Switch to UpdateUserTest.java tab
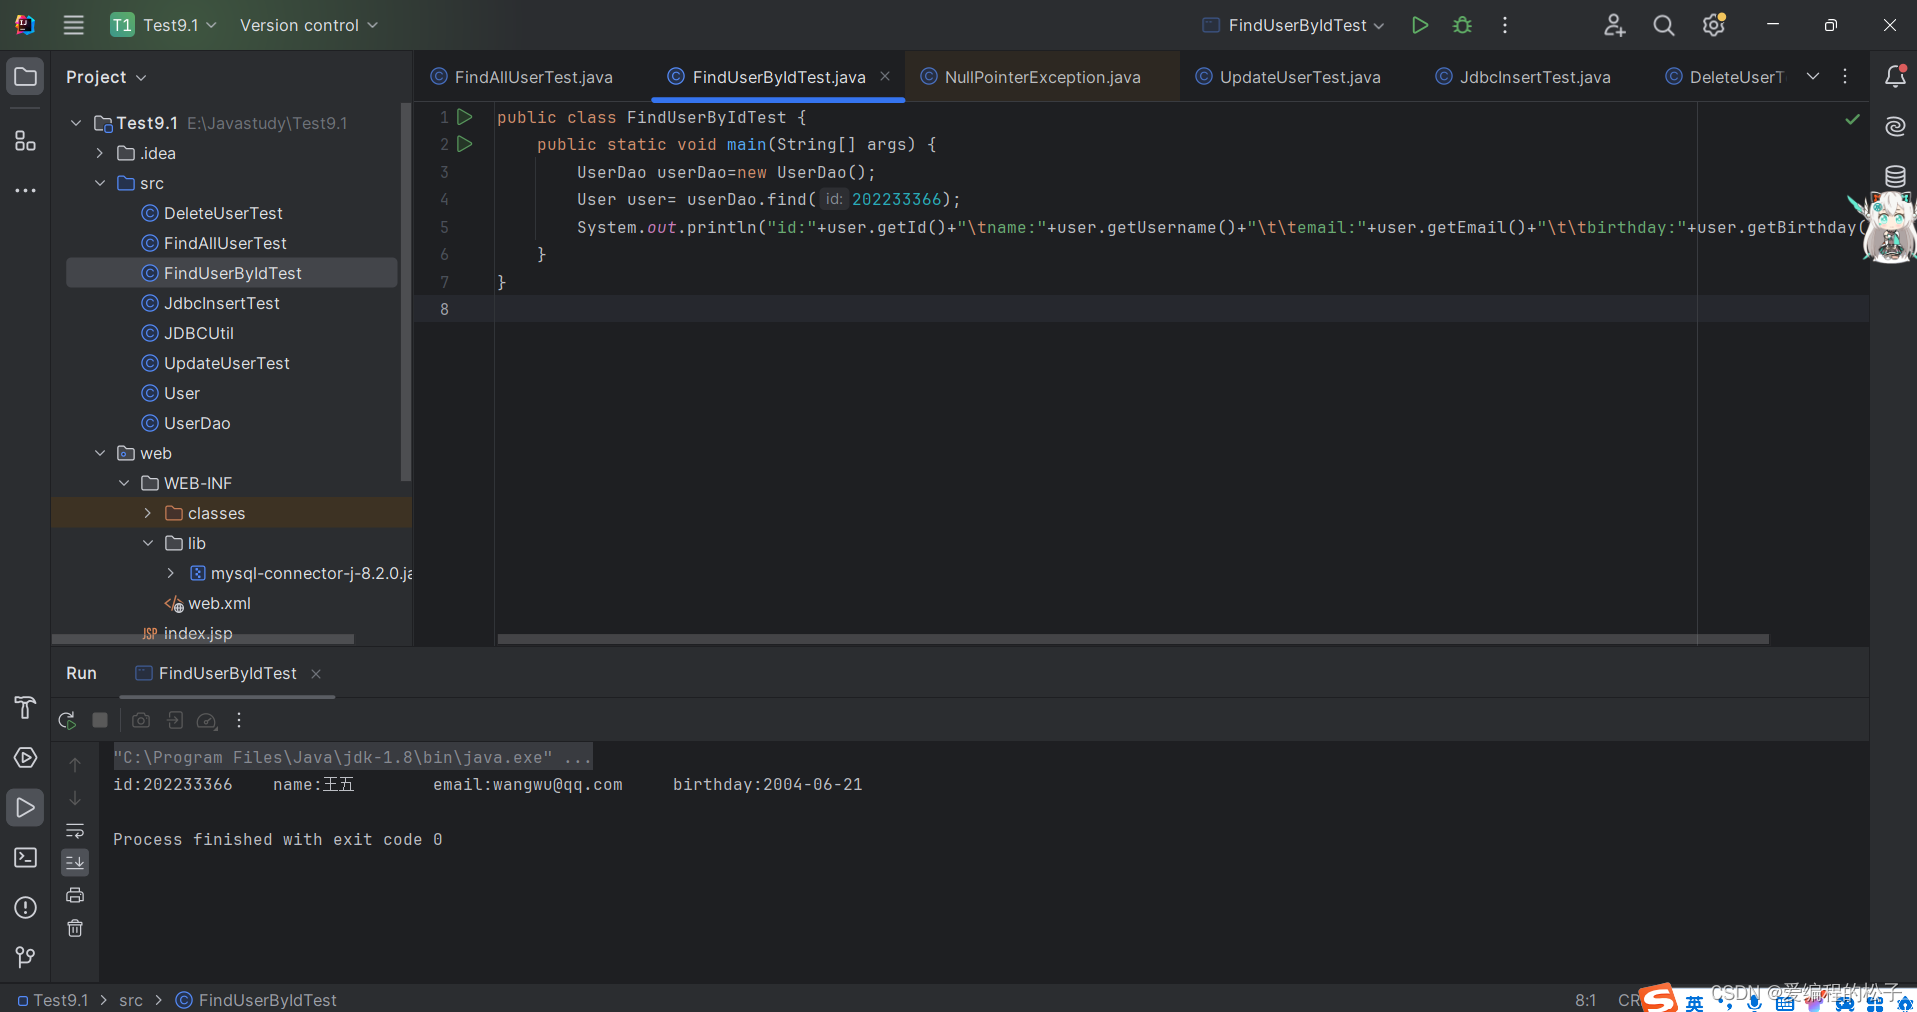Screen dimensions: 1917x1012 pyautogui.click(x=1288, y=77)
